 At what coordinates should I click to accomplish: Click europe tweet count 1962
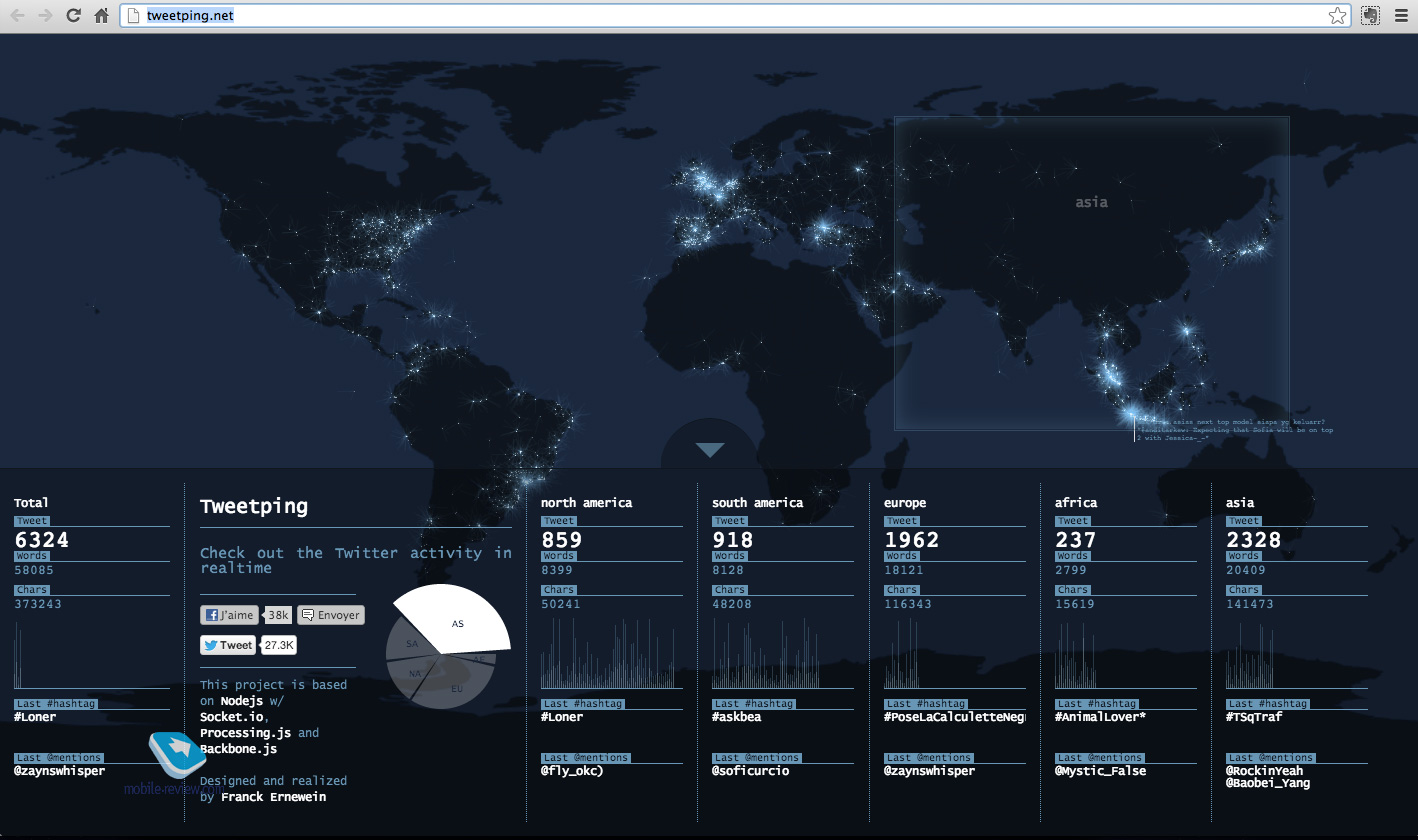click(x=912, y=540)
